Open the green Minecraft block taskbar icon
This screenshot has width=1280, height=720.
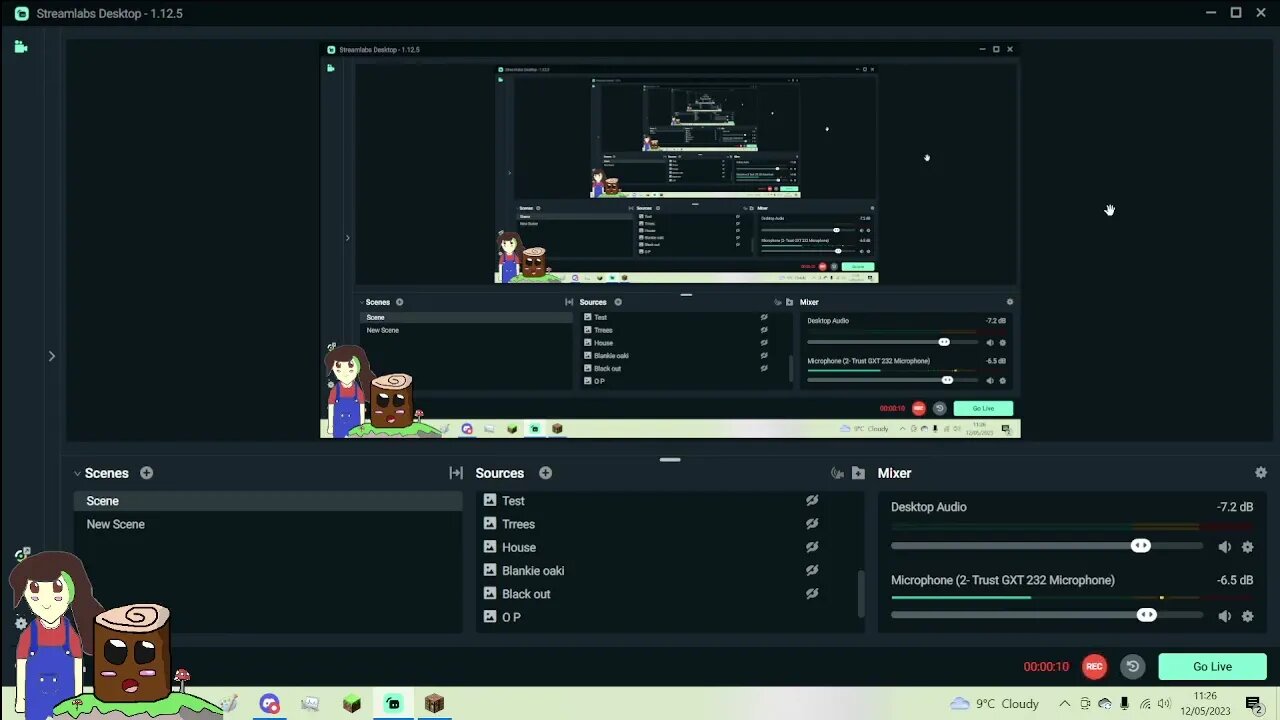tap(351, 704)
